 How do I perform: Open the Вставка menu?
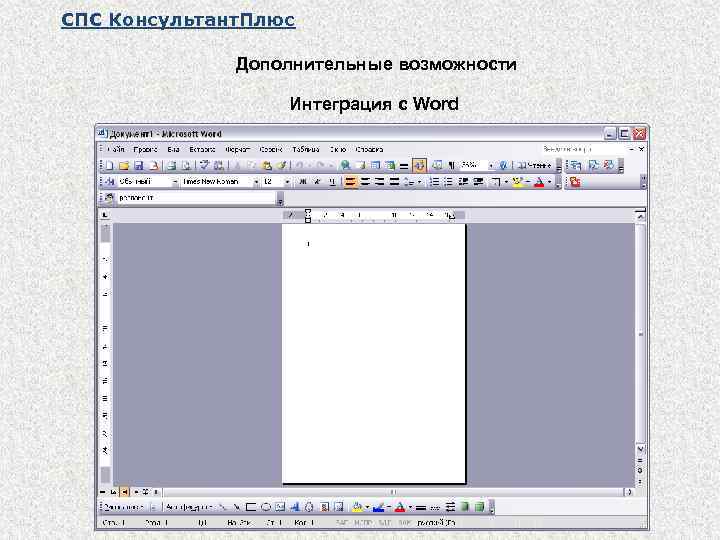click(x=202, y=149)
